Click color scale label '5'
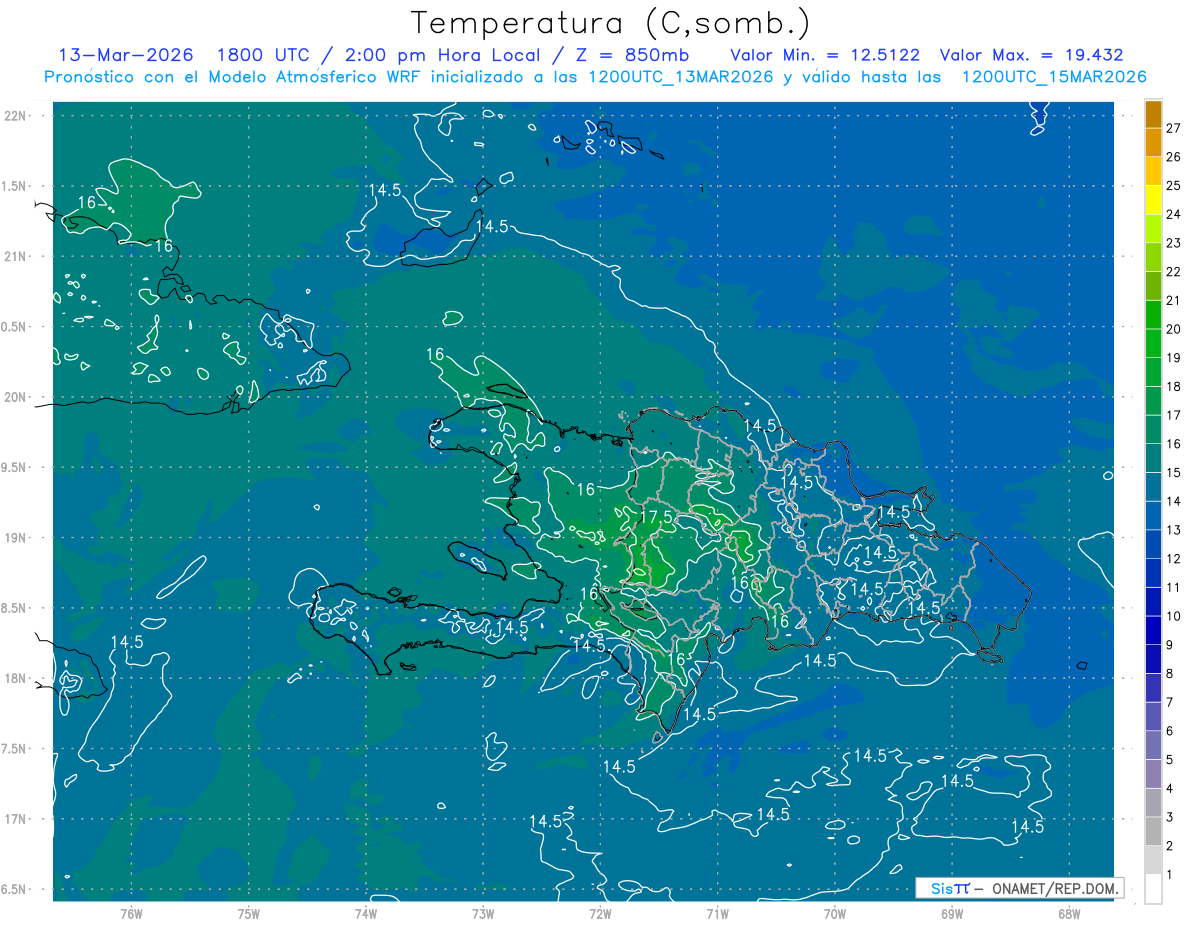The height and width of the screenshot is (927, 1200). coord(1170,760)
